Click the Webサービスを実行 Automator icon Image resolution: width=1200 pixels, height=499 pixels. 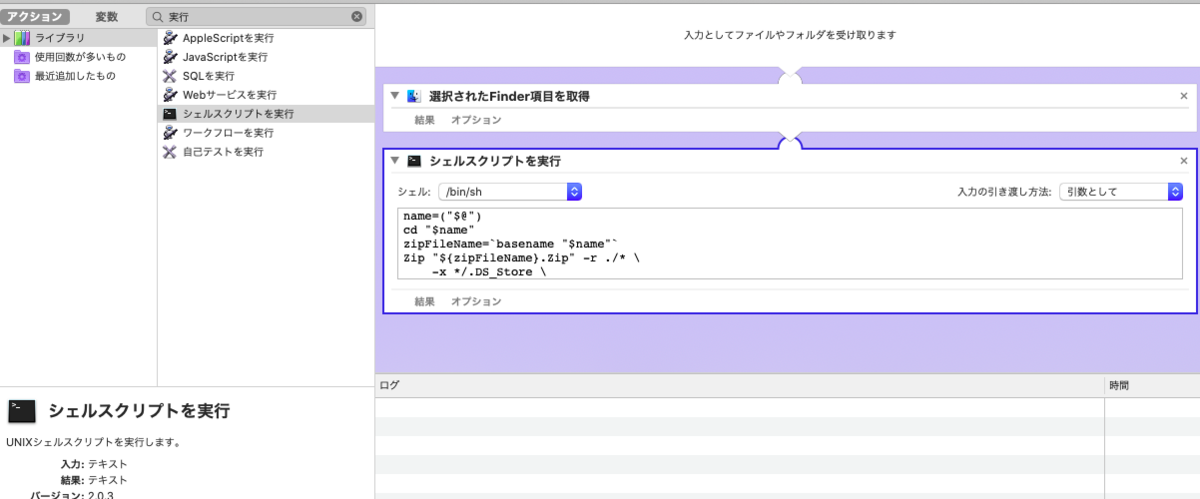click(x=170, y=95)
